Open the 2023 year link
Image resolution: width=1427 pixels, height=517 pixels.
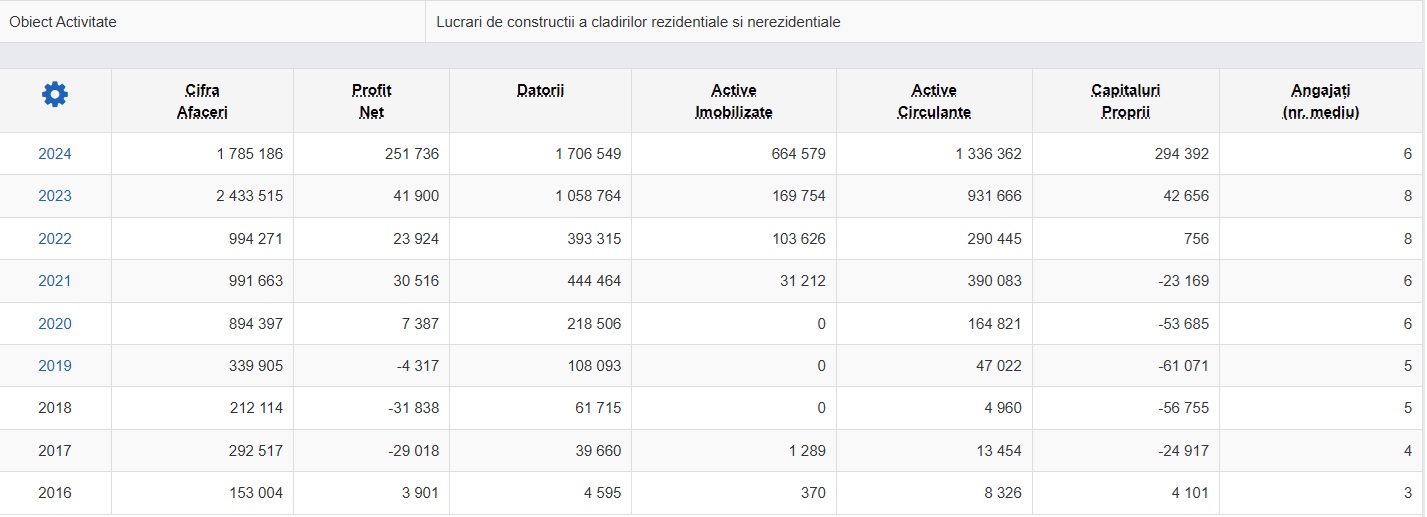point(55,196)
